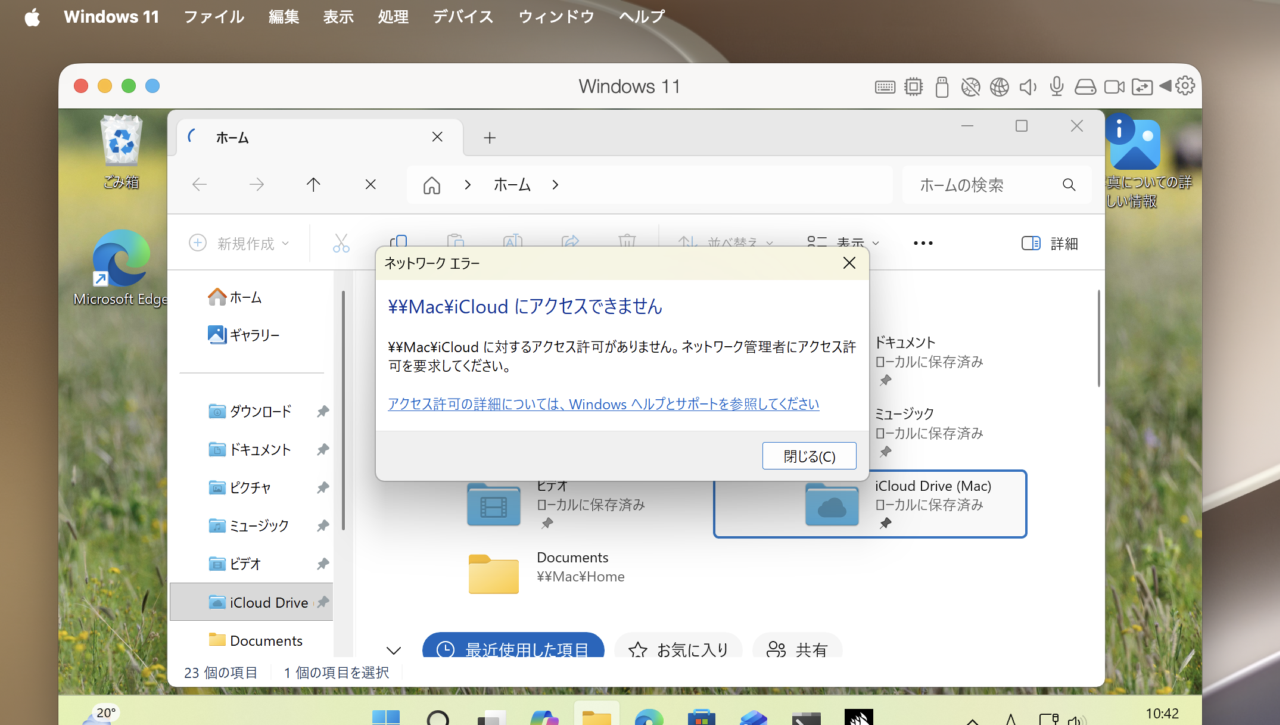Open the three-dots more options menu
The image size is (1280, 725).
(x=923, y=243)
